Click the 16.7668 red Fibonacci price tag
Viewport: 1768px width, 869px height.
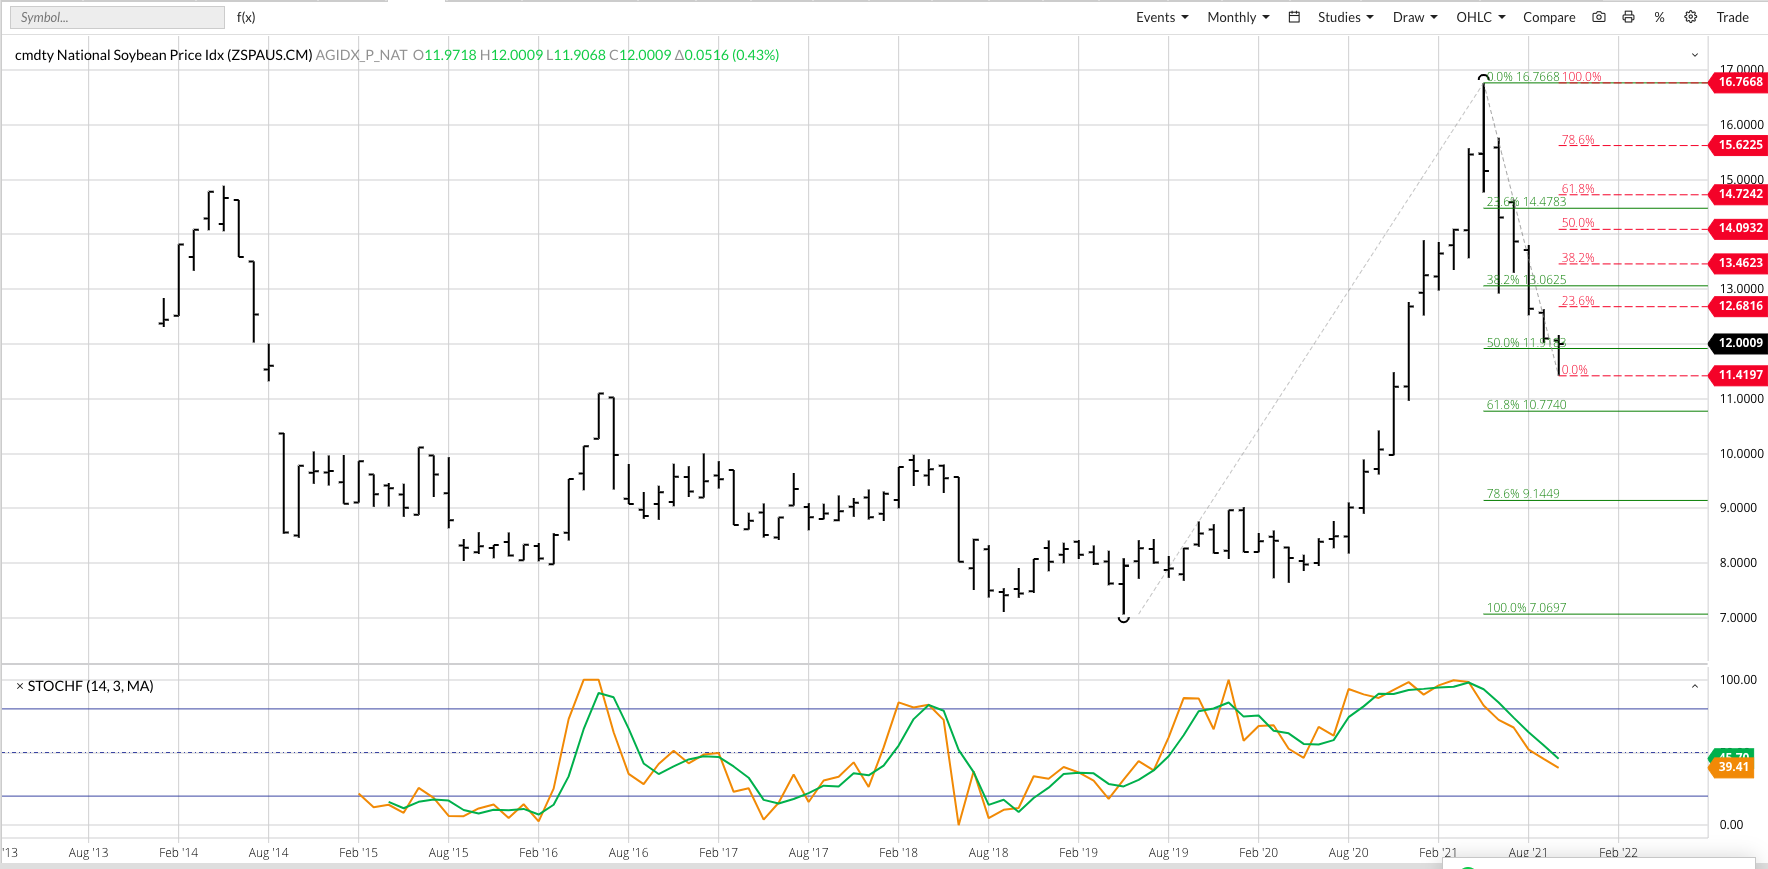pyautogui.click(x=1740, y=82)
